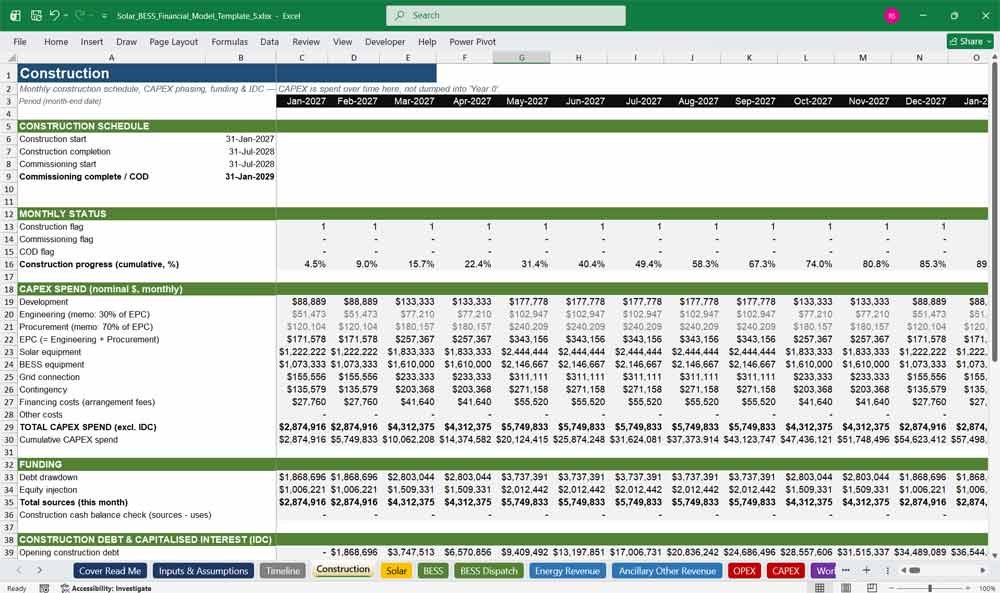Open the pink user account avatar
The width and height of the screenshot is (1000, 593).
[x=892, y=15]
